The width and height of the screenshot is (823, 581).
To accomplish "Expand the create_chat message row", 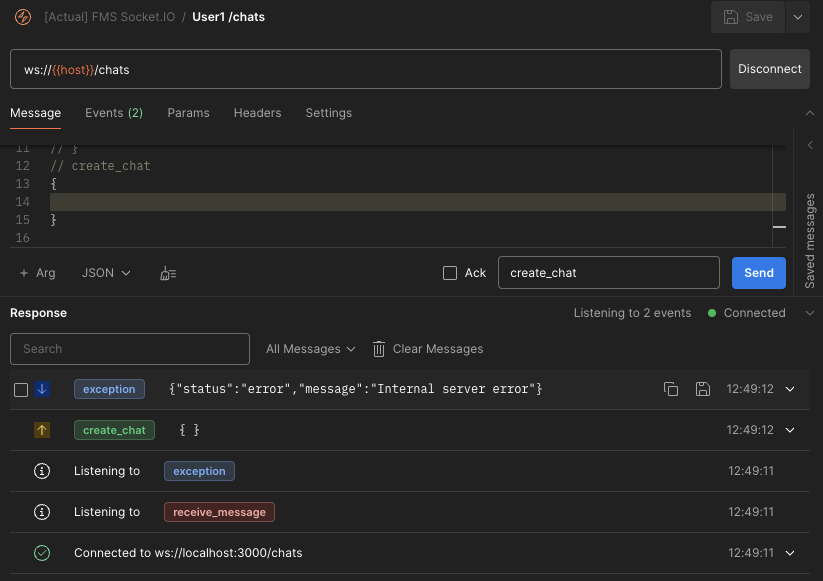I will (x=790, y=430).
